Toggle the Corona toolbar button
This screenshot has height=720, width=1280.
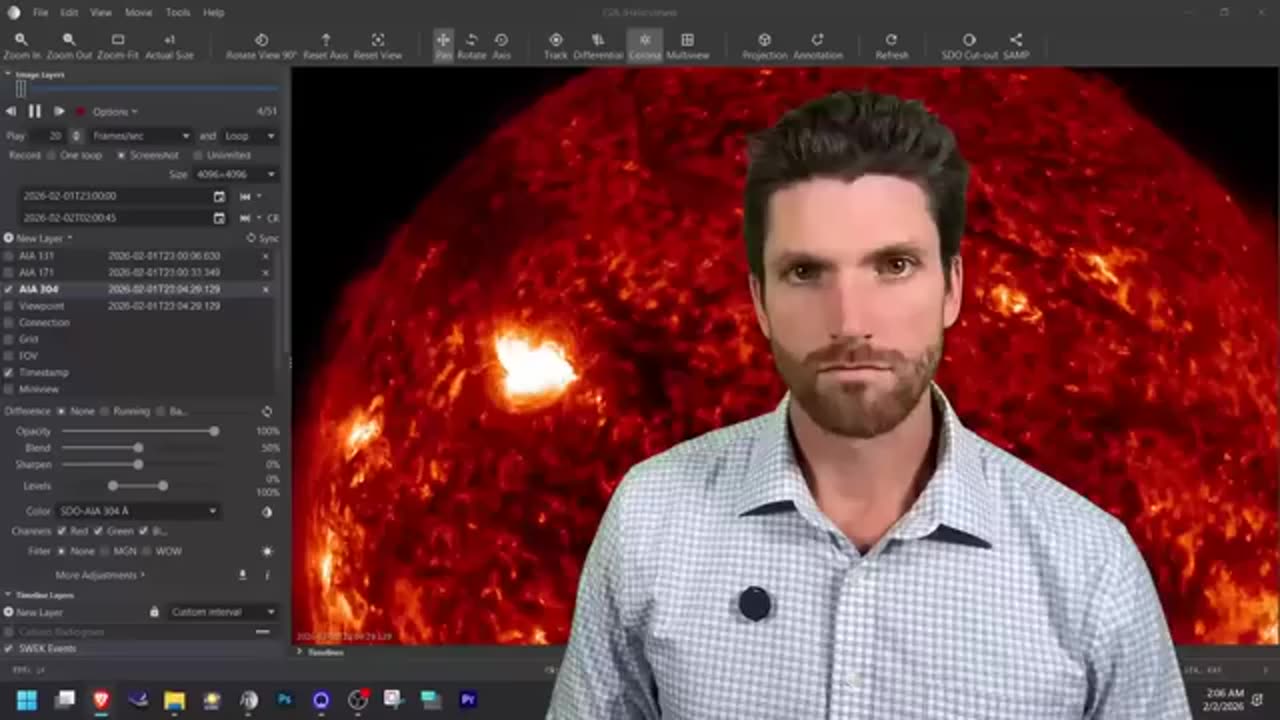(645, 46)
